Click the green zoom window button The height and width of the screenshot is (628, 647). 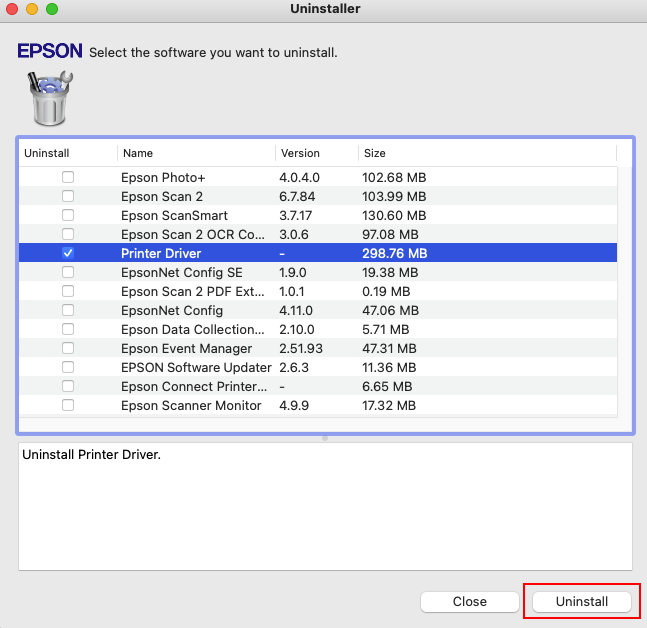(52, 9)
